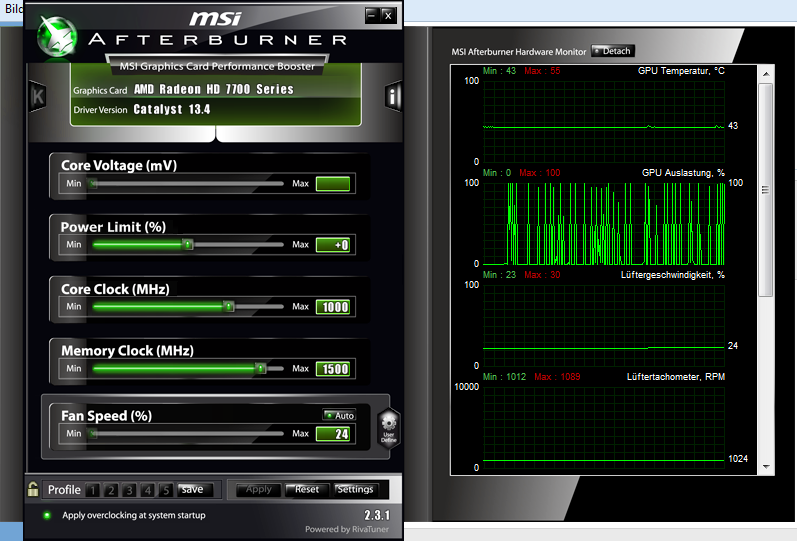797x541 pixels.
Task: Click 'MSI Afterburner Hardware Monitor' title
Action: (519, 52)
